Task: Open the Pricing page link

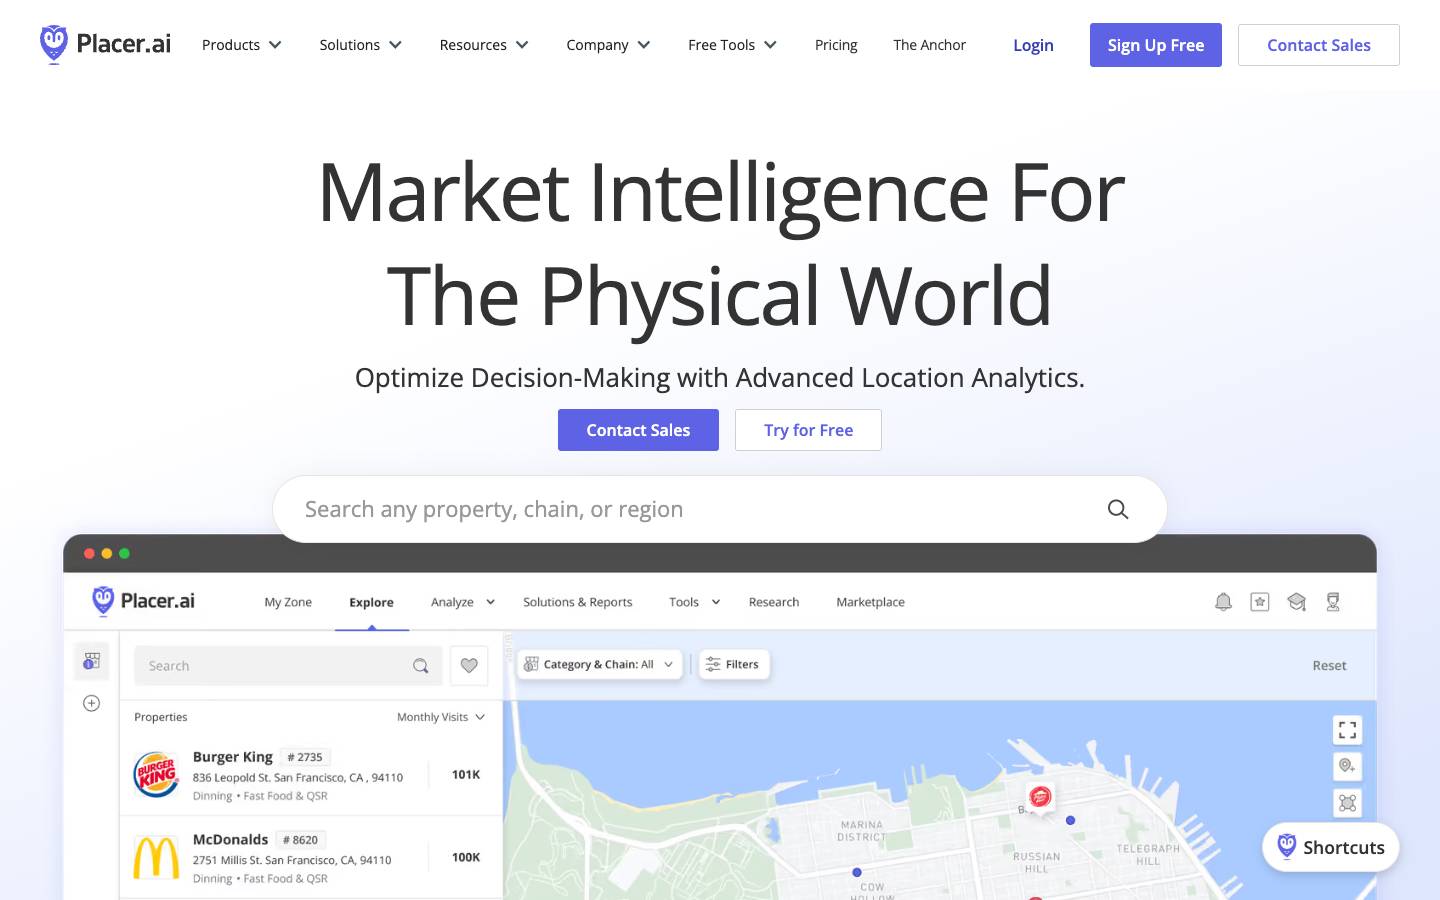Action: (x=836, y=45)
